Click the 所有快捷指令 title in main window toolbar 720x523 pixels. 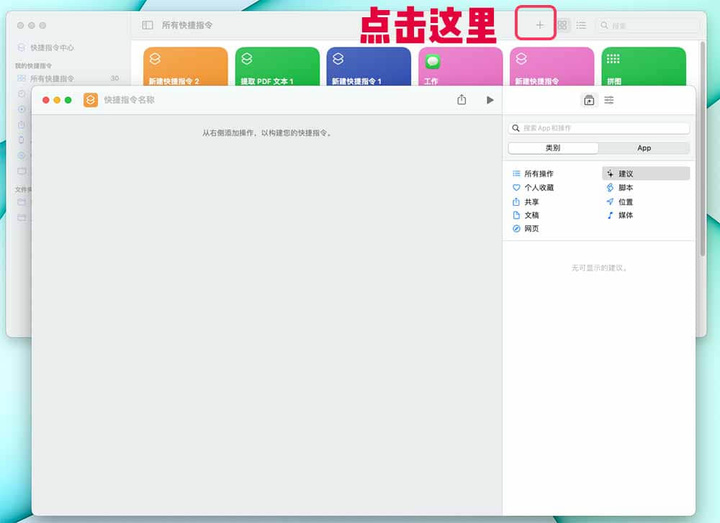pyautogui.click(x=187, y=25)
